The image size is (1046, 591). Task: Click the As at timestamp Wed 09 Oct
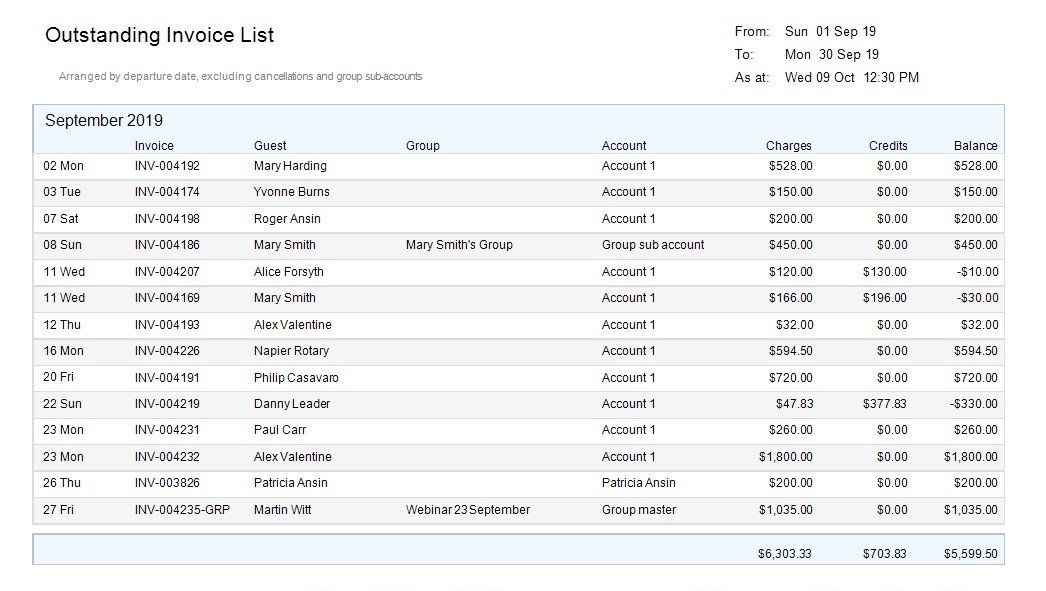point(852,77)
